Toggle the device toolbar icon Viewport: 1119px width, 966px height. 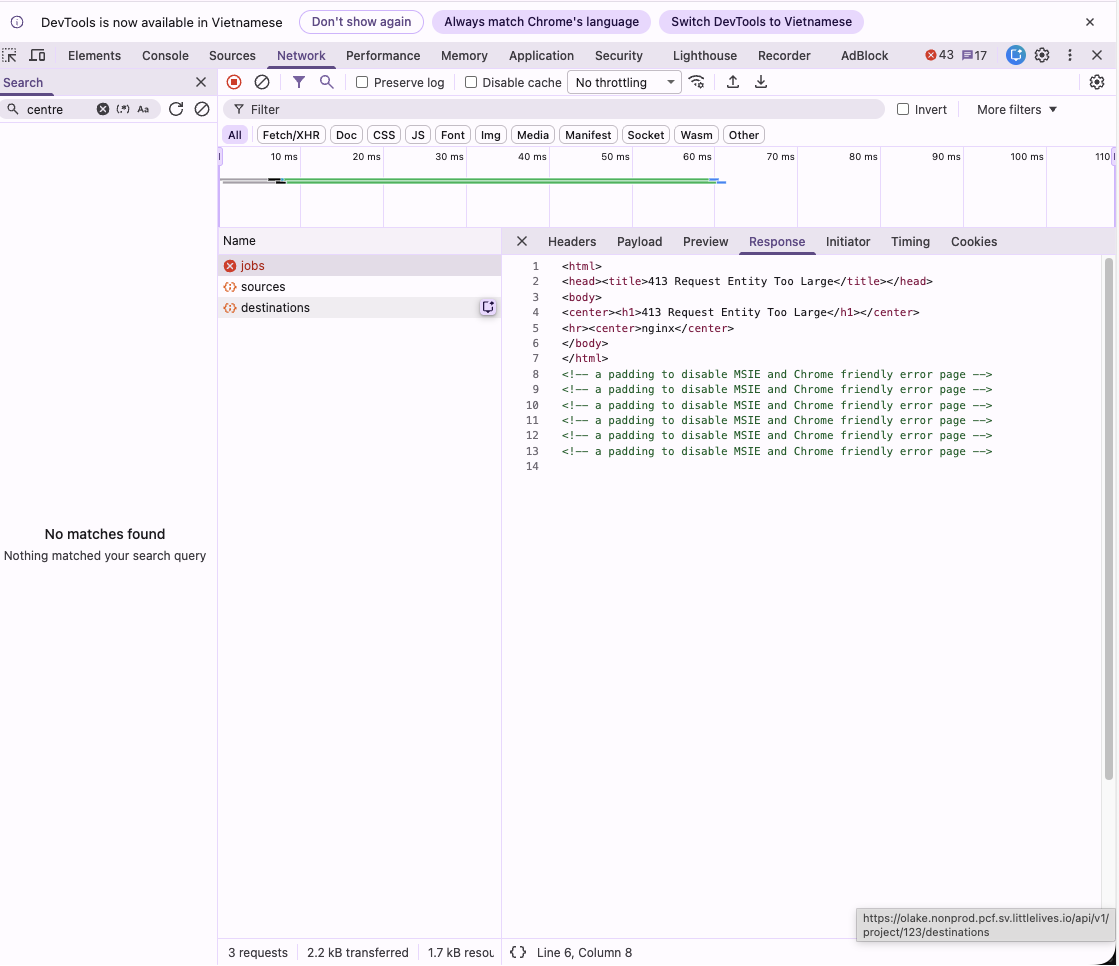coord(37,55)
